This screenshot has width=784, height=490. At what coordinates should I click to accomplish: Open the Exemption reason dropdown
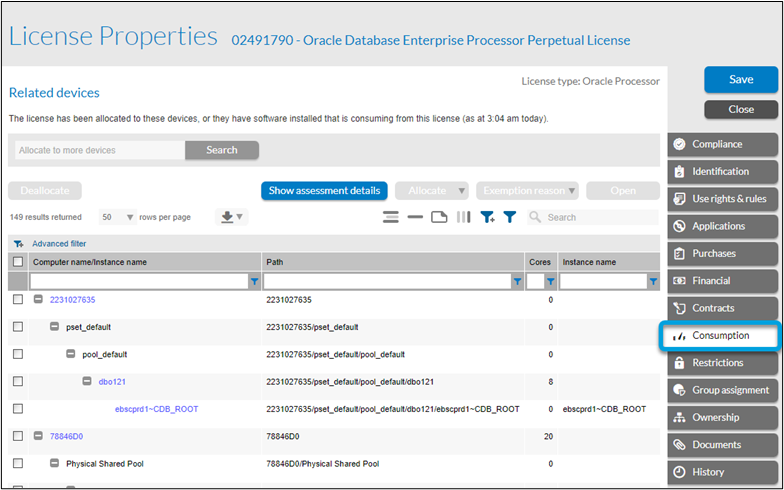528,190
